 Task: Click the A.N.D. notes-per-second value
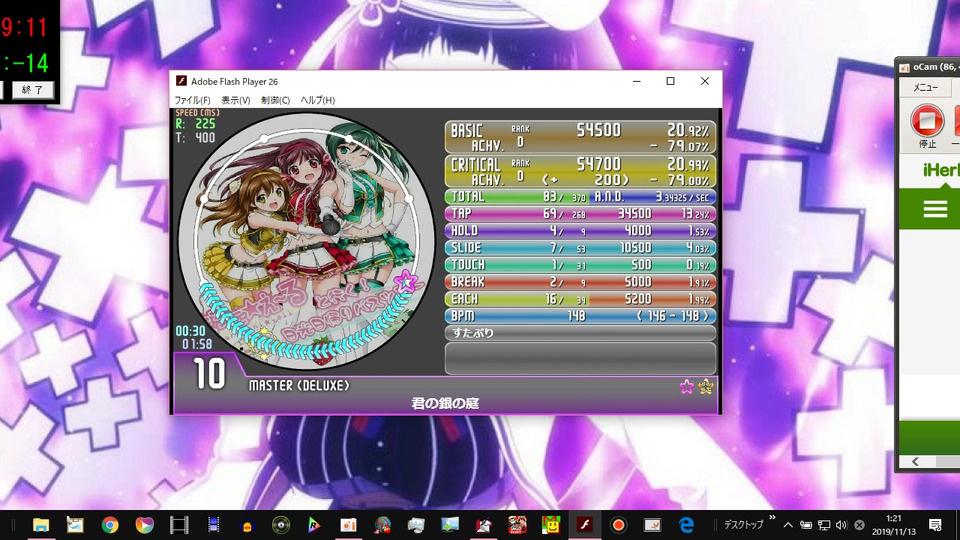(x=682, y=197)
